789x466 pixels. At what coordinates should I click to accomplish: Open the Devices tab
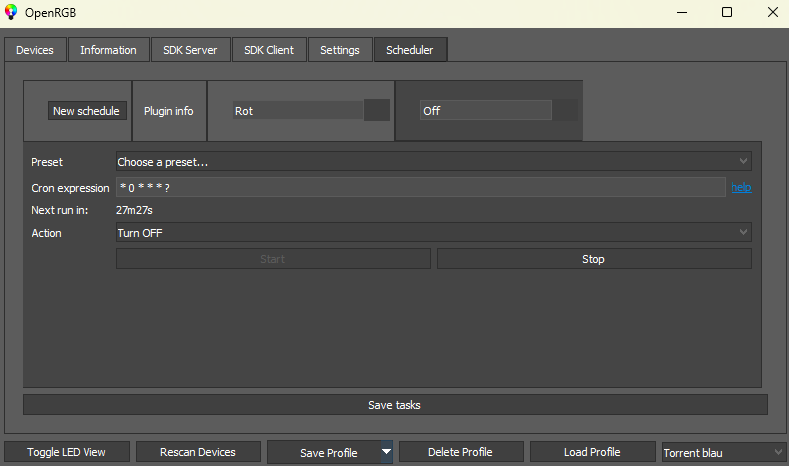[35, 50]
